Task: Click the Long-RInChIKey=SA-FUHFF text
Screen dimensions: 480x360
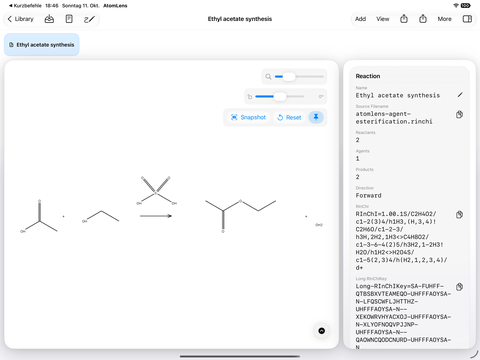Action: click(403, 317)
